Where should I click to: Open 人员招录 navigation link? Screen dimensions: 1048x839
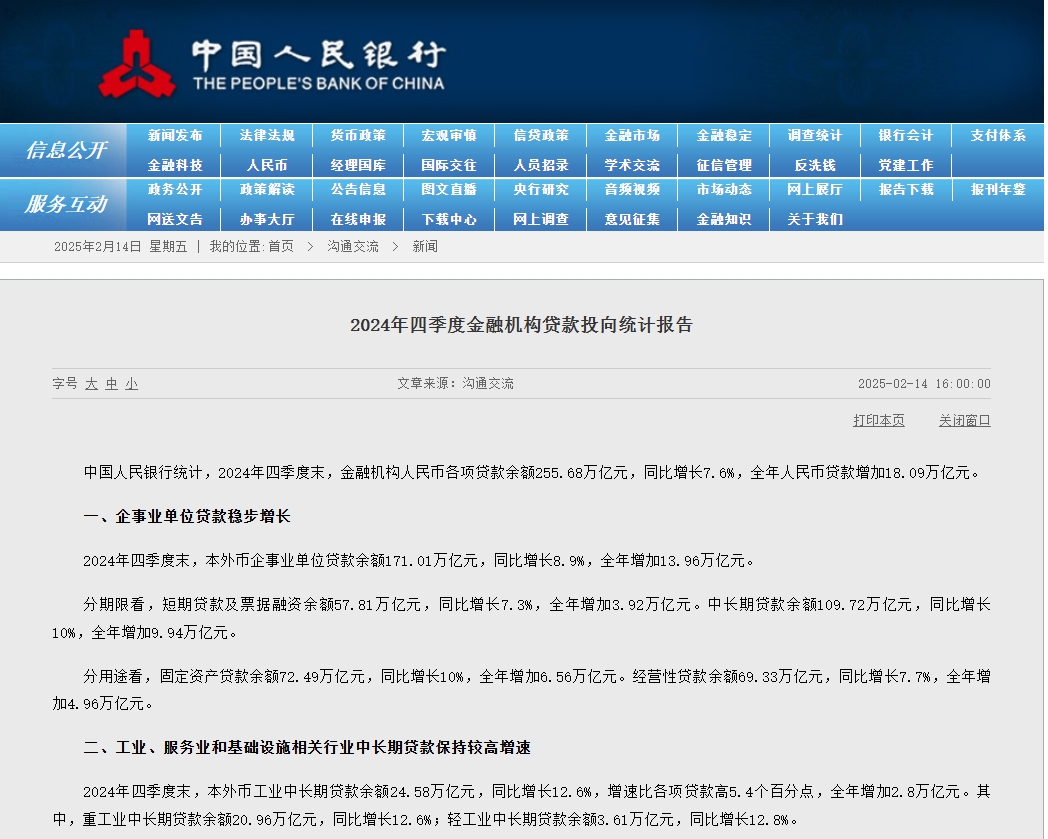[541, 165]
